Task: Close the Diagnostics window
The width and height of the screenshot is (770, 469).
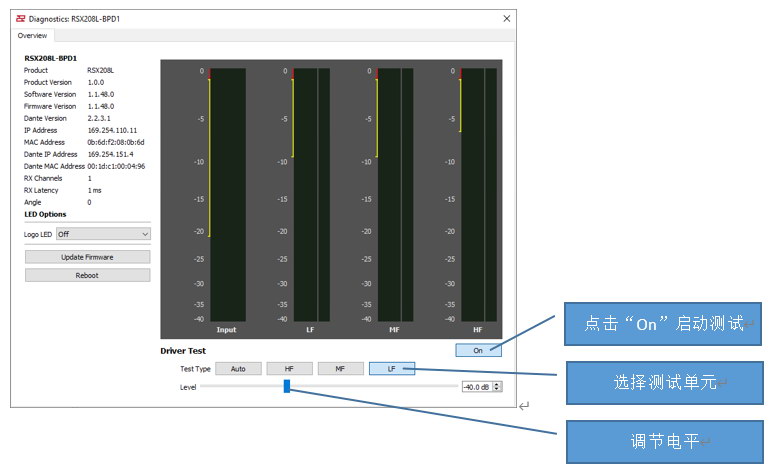Action: [x=506, y=19]
